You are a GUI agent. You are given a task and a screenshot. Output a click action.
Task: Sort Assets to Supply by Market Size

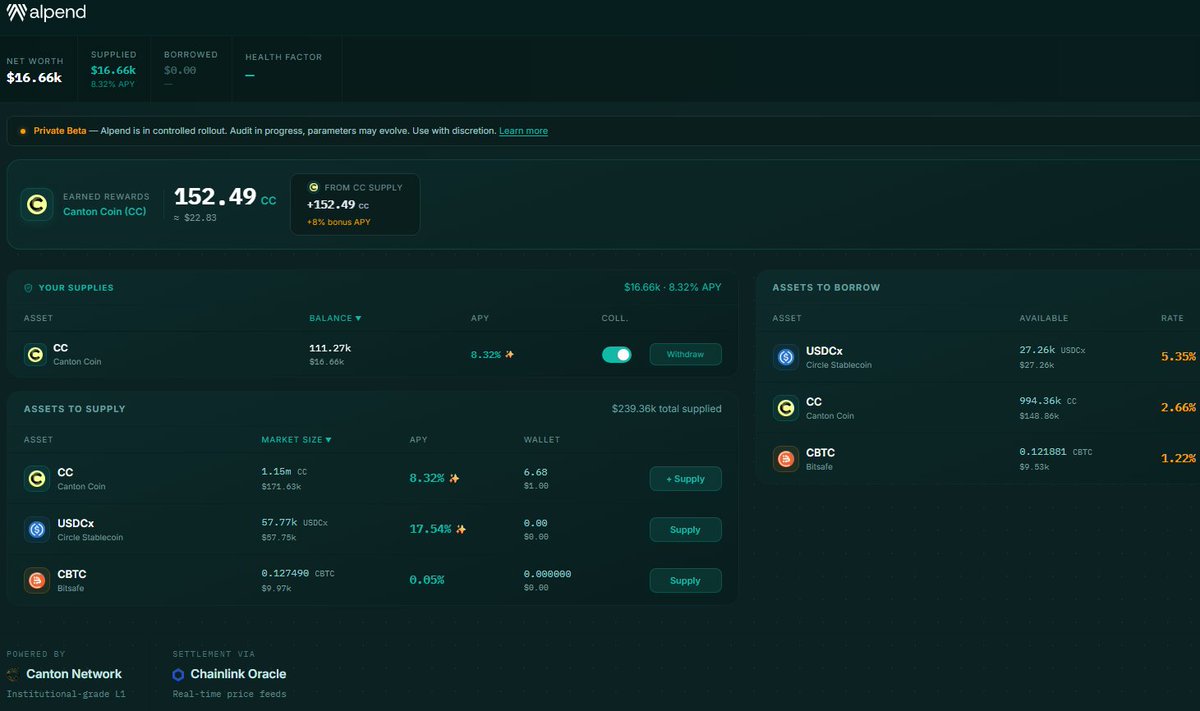tap(296, 439)
